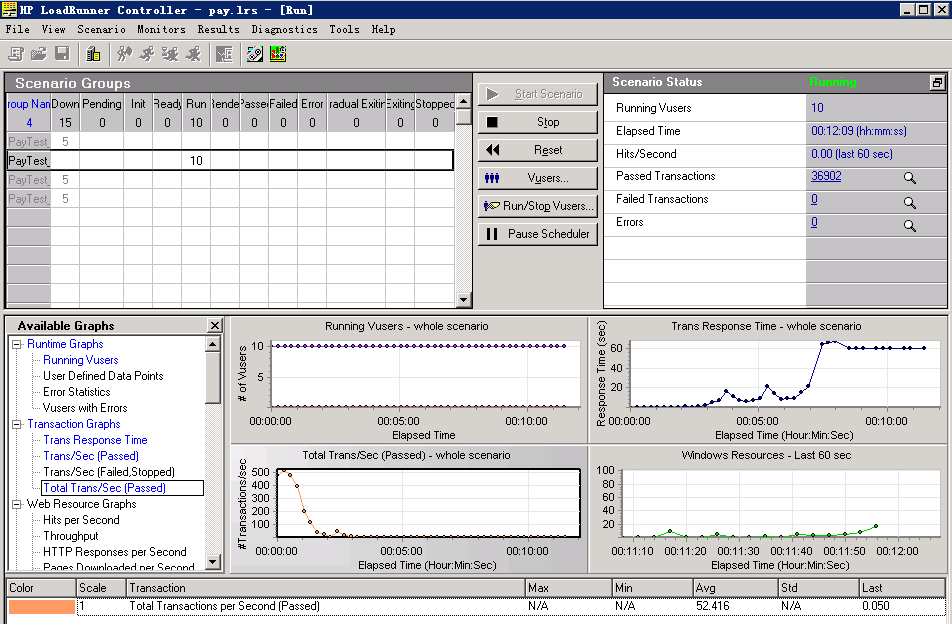The image size is (952, 624).
Task: Click the Run/Stop Vusers... button
Action: (538, 206)
